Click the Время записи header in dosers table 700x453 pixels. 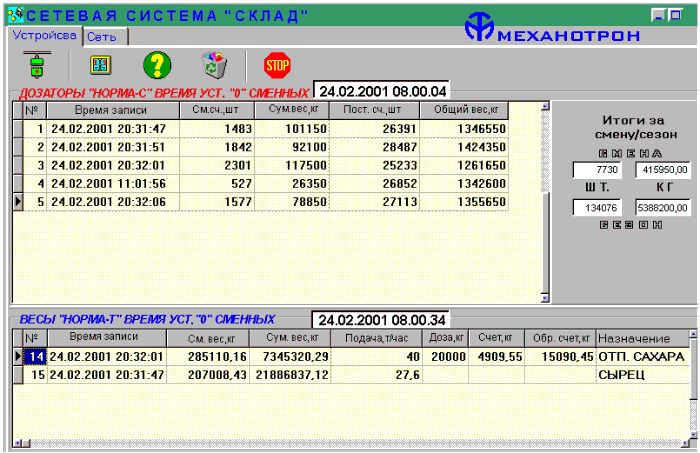[113, 110]
